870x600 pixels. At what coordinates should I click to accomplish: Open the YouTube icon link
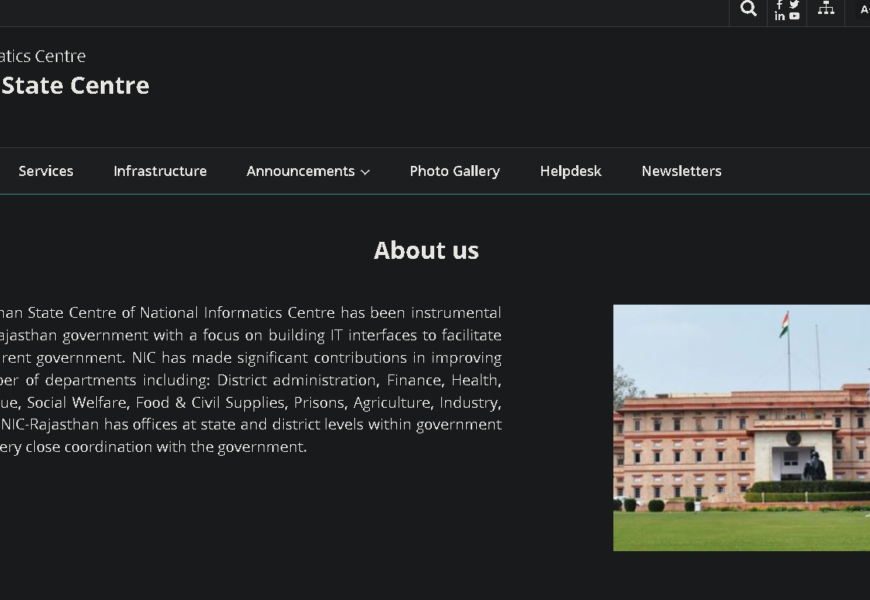[x=794, y=16]
